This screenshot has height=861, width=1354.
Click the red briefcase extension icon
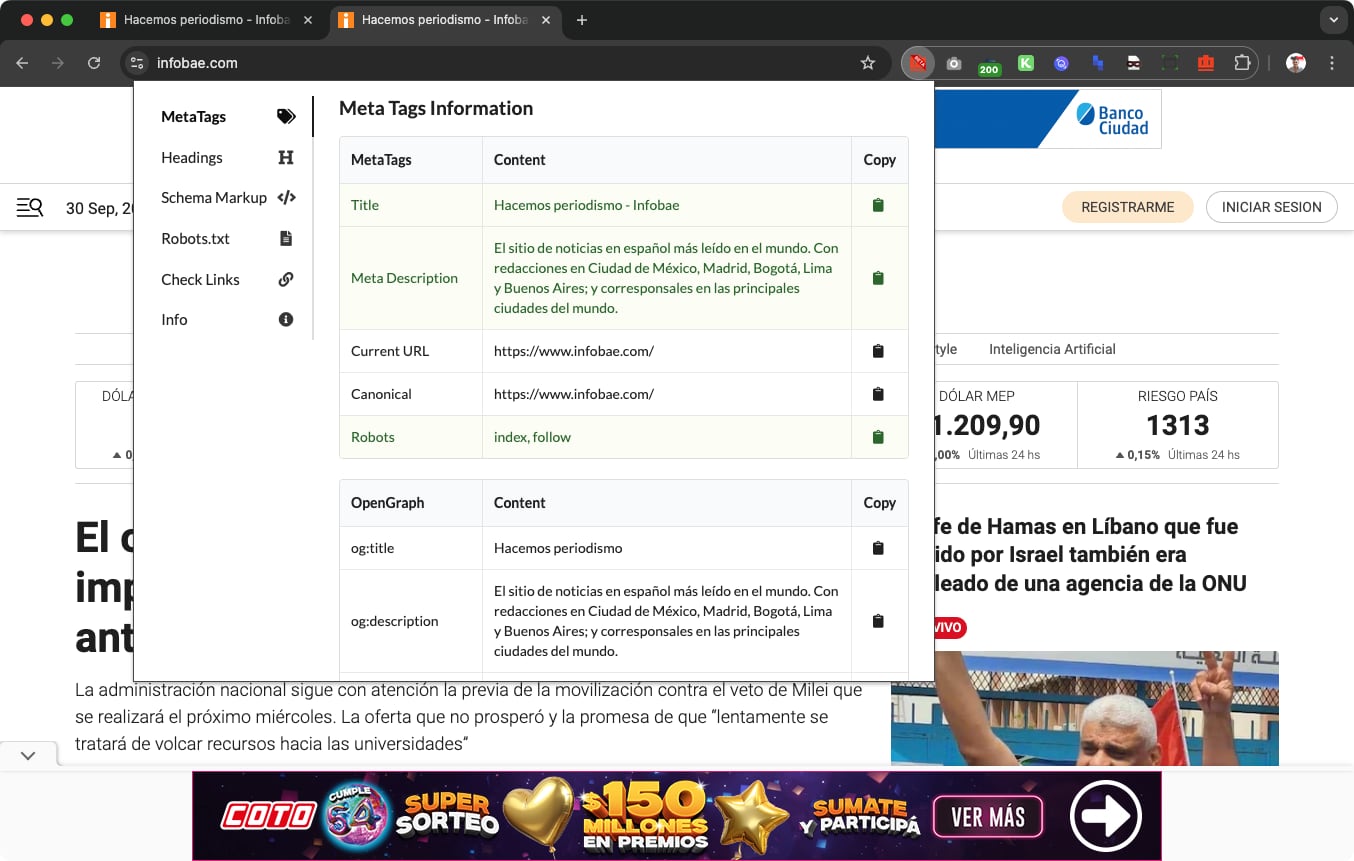[x=1206, y=63]
